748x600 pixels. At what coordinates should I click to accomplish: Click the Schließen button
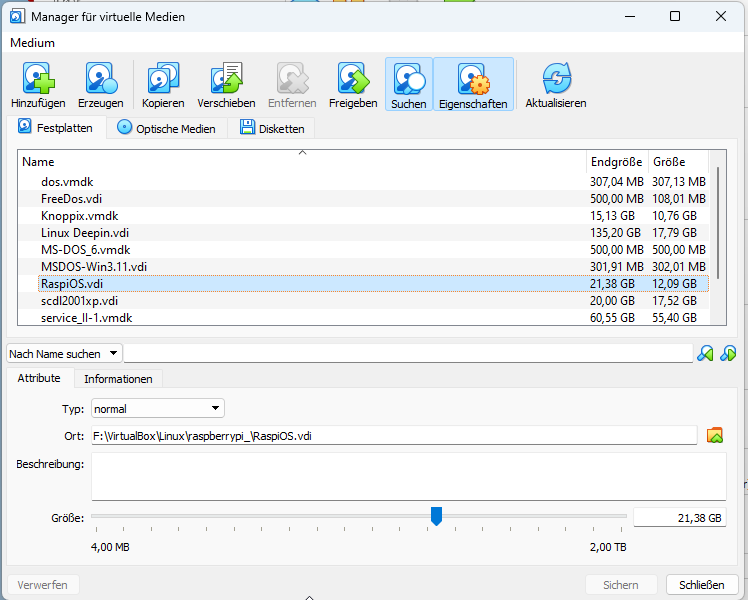pyautogui.click(x=702, y=585)
